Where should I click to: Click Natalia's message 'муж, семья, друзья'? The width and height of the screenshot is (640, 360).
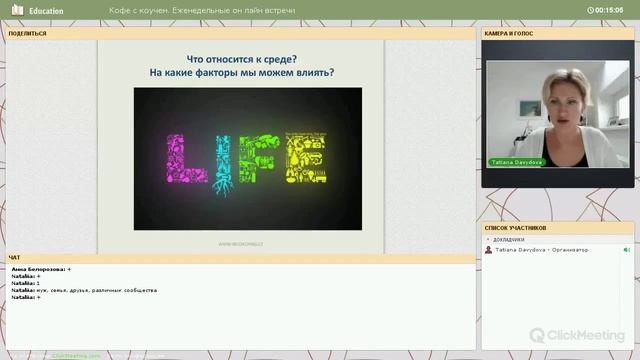pos(84,290)
